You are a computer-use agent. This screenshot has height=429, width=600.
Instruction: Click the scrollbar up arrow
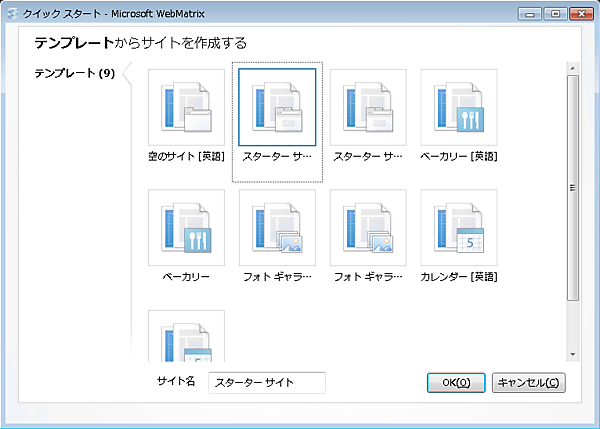pos(572,68)
